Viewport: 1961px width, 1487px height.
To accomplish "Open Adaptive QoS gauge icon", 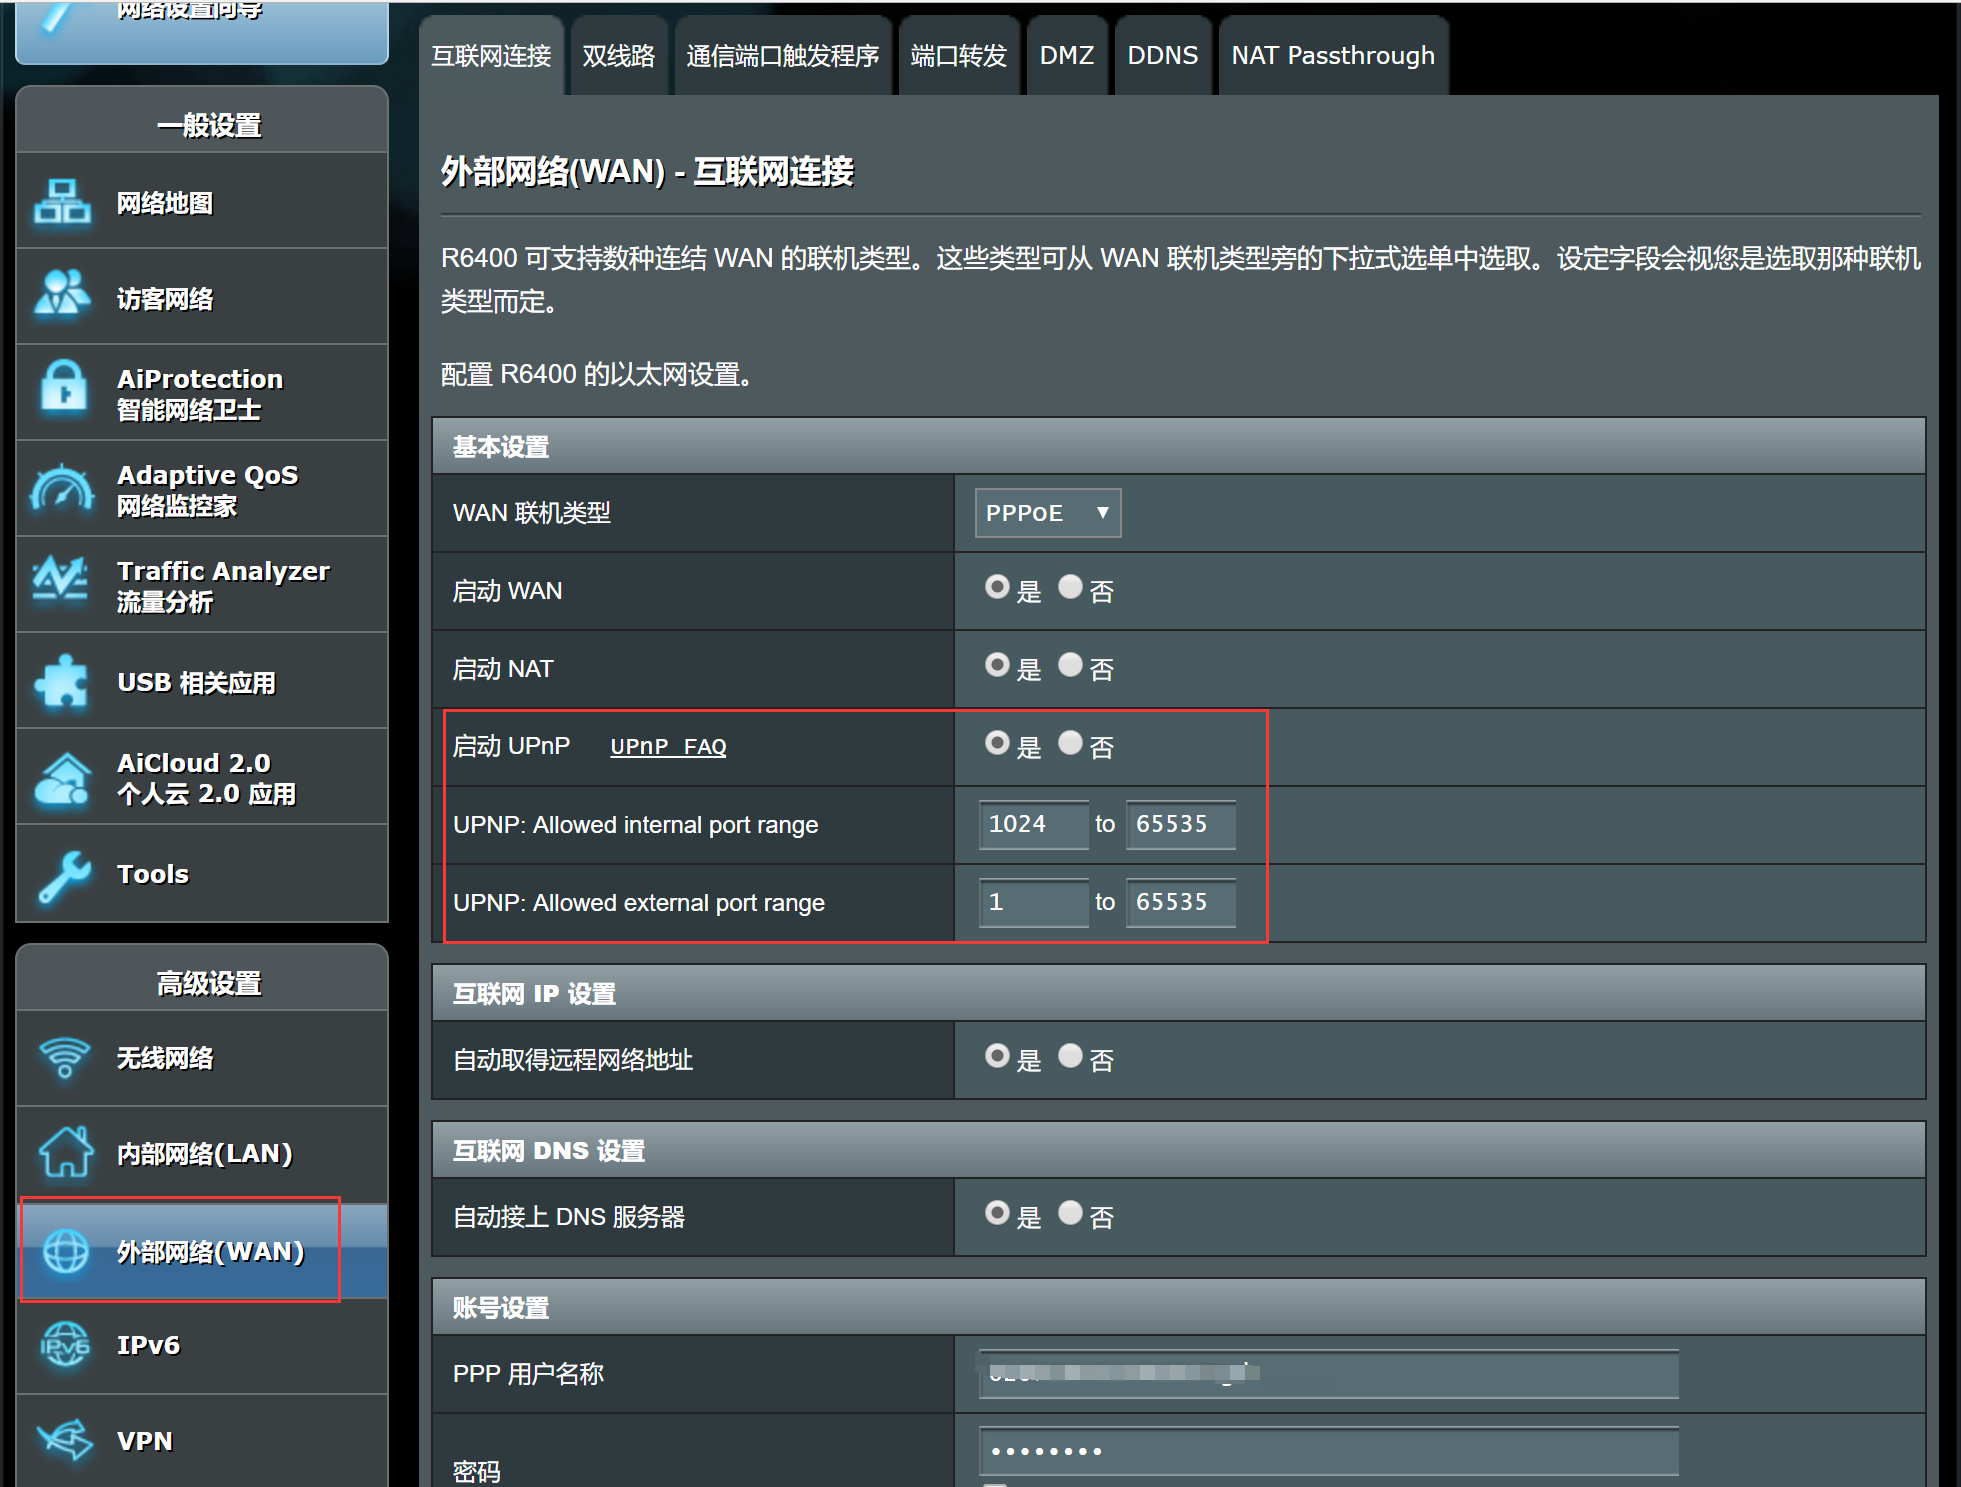I will (x=62, y=489).
